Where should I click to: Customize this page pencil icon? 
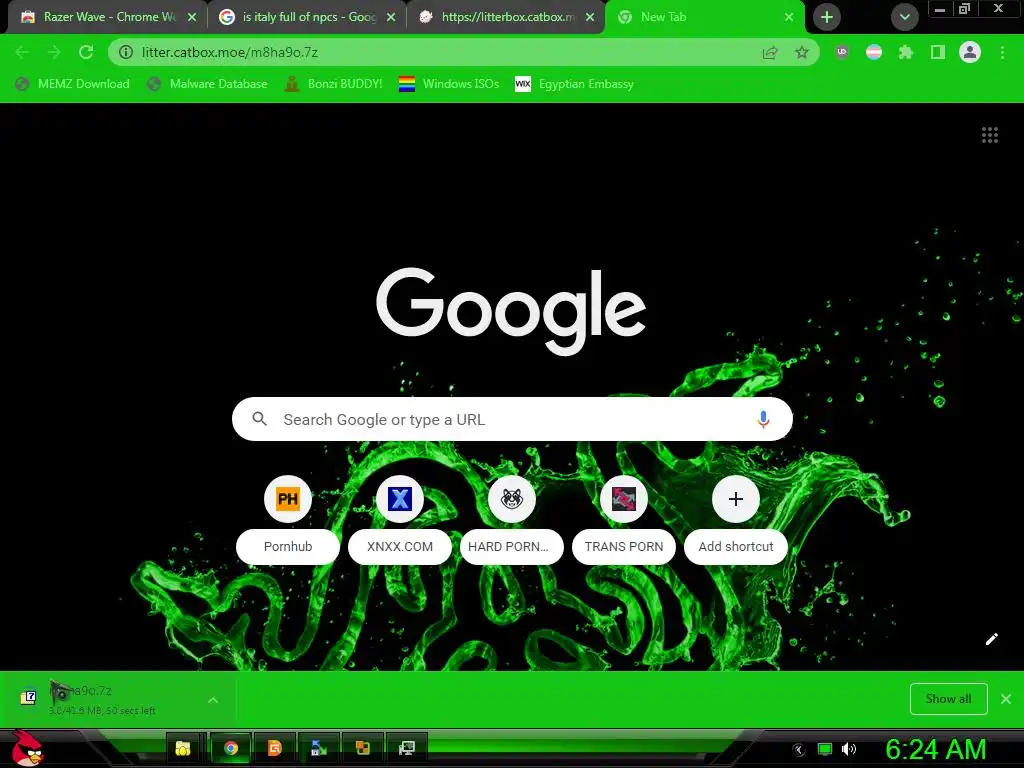(991, 639)
